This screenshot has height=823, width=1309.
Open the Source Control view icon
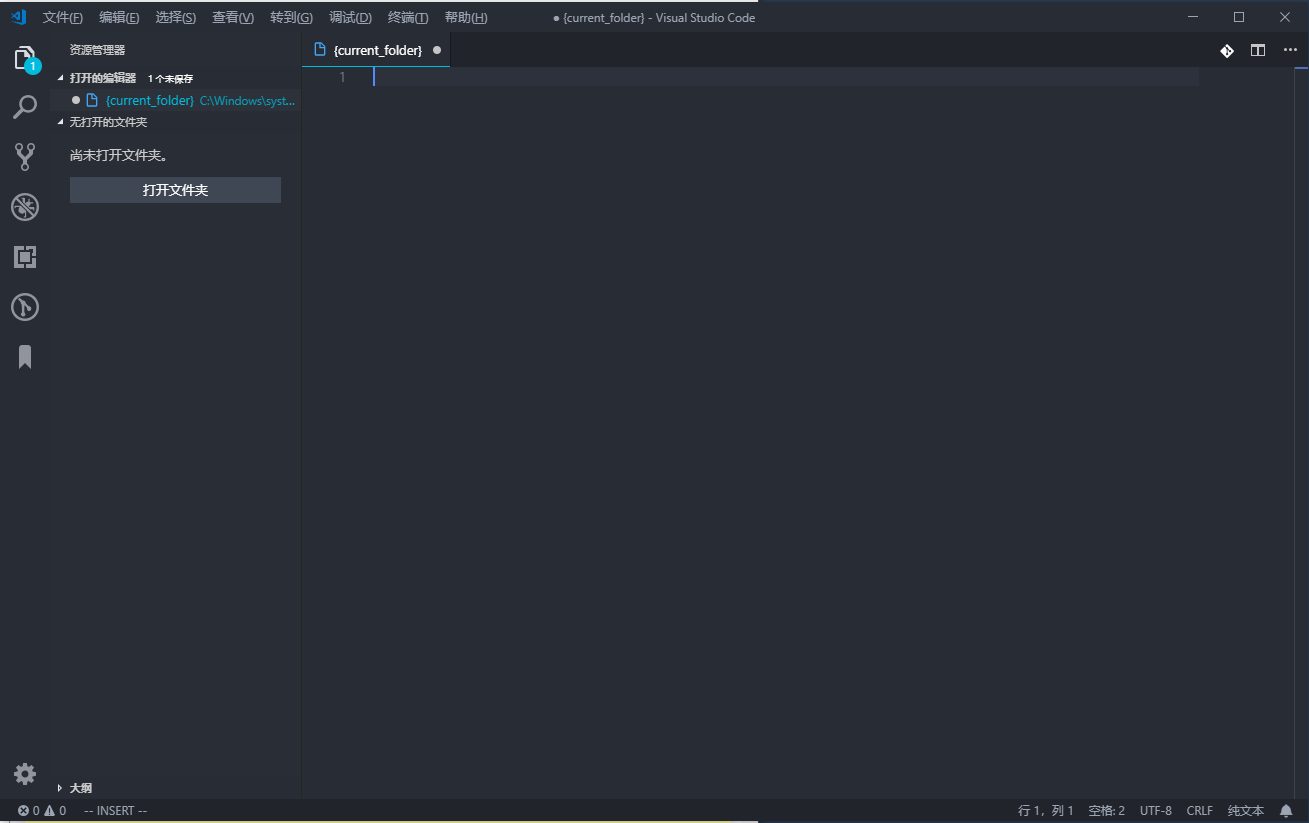click(x=25, y=156)
